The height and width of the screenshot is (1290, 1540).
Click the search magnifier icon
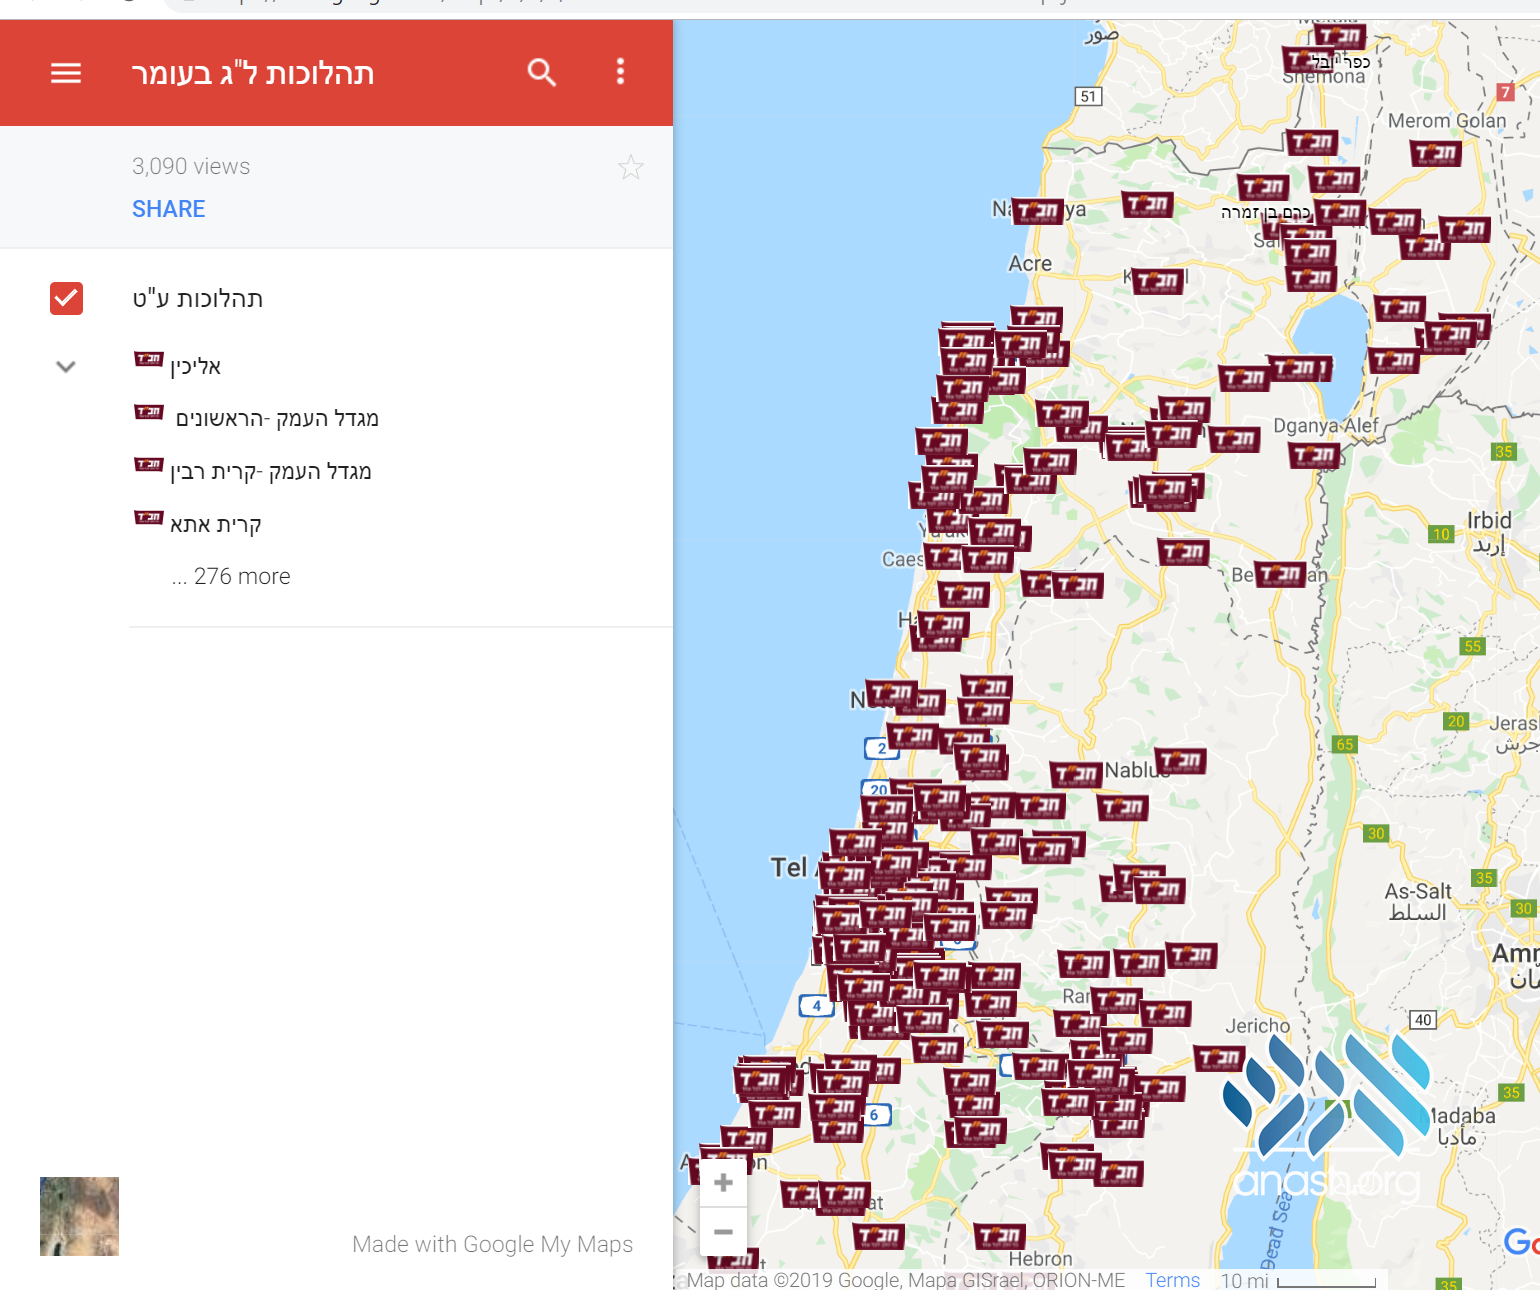point(541,72)
